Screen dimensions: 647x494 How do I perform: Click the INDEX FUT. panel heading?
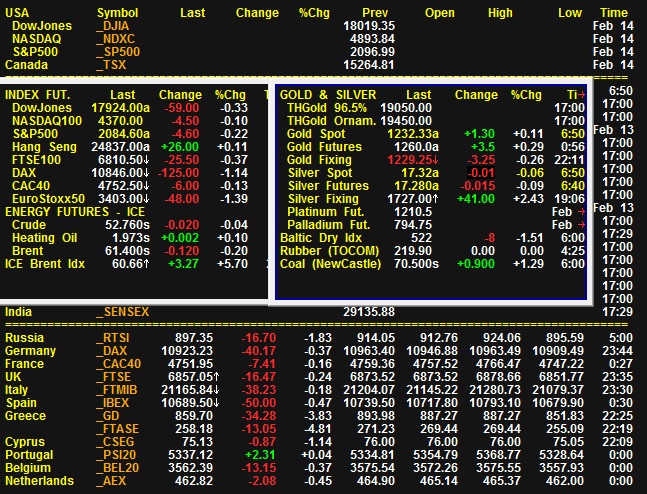pos(38,95)
